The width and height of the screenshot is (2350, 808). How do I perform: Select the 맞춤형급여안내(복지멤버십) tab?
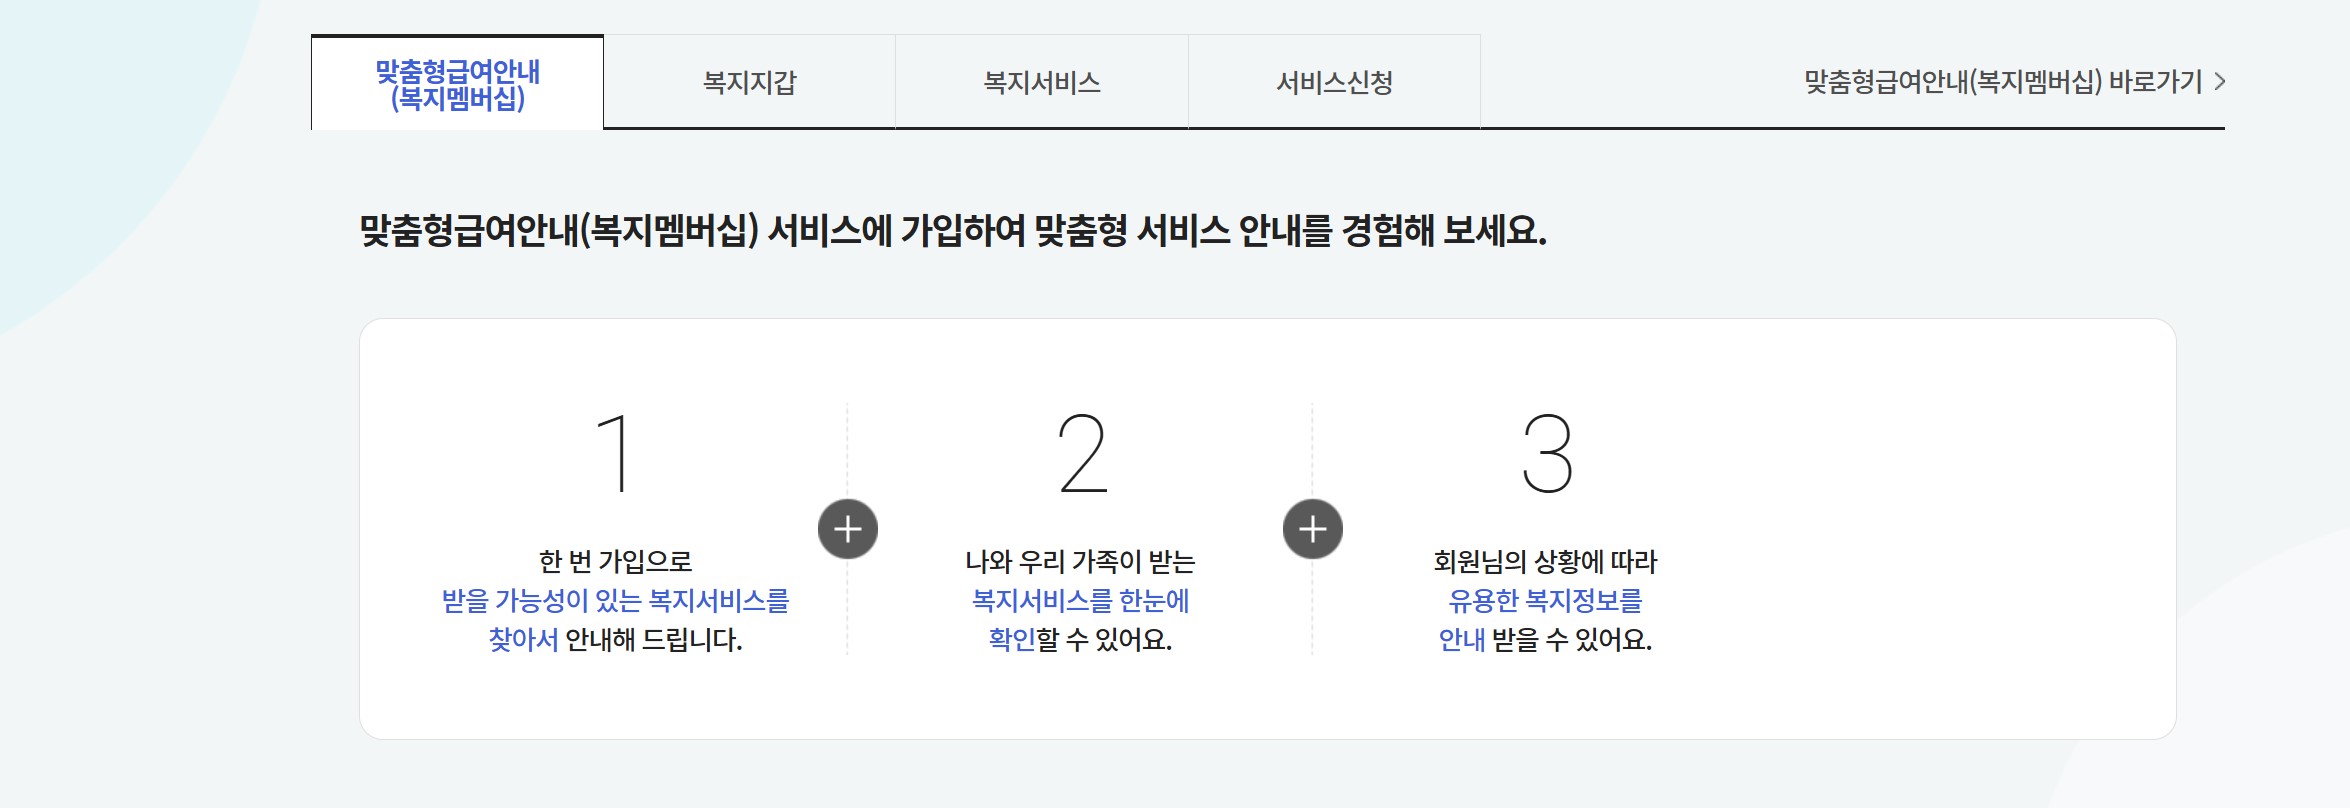click(457, 83)
